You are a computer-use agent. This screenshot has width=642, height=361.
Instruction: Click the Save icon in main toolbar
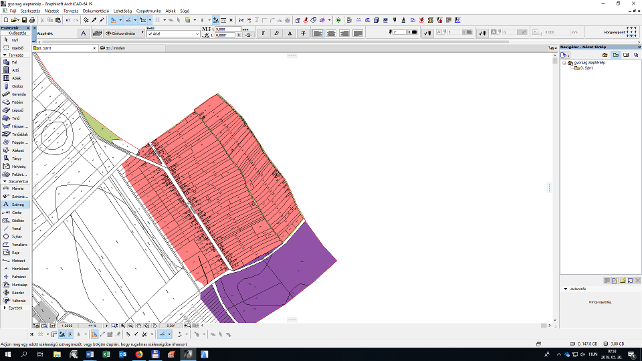(24, 20)
